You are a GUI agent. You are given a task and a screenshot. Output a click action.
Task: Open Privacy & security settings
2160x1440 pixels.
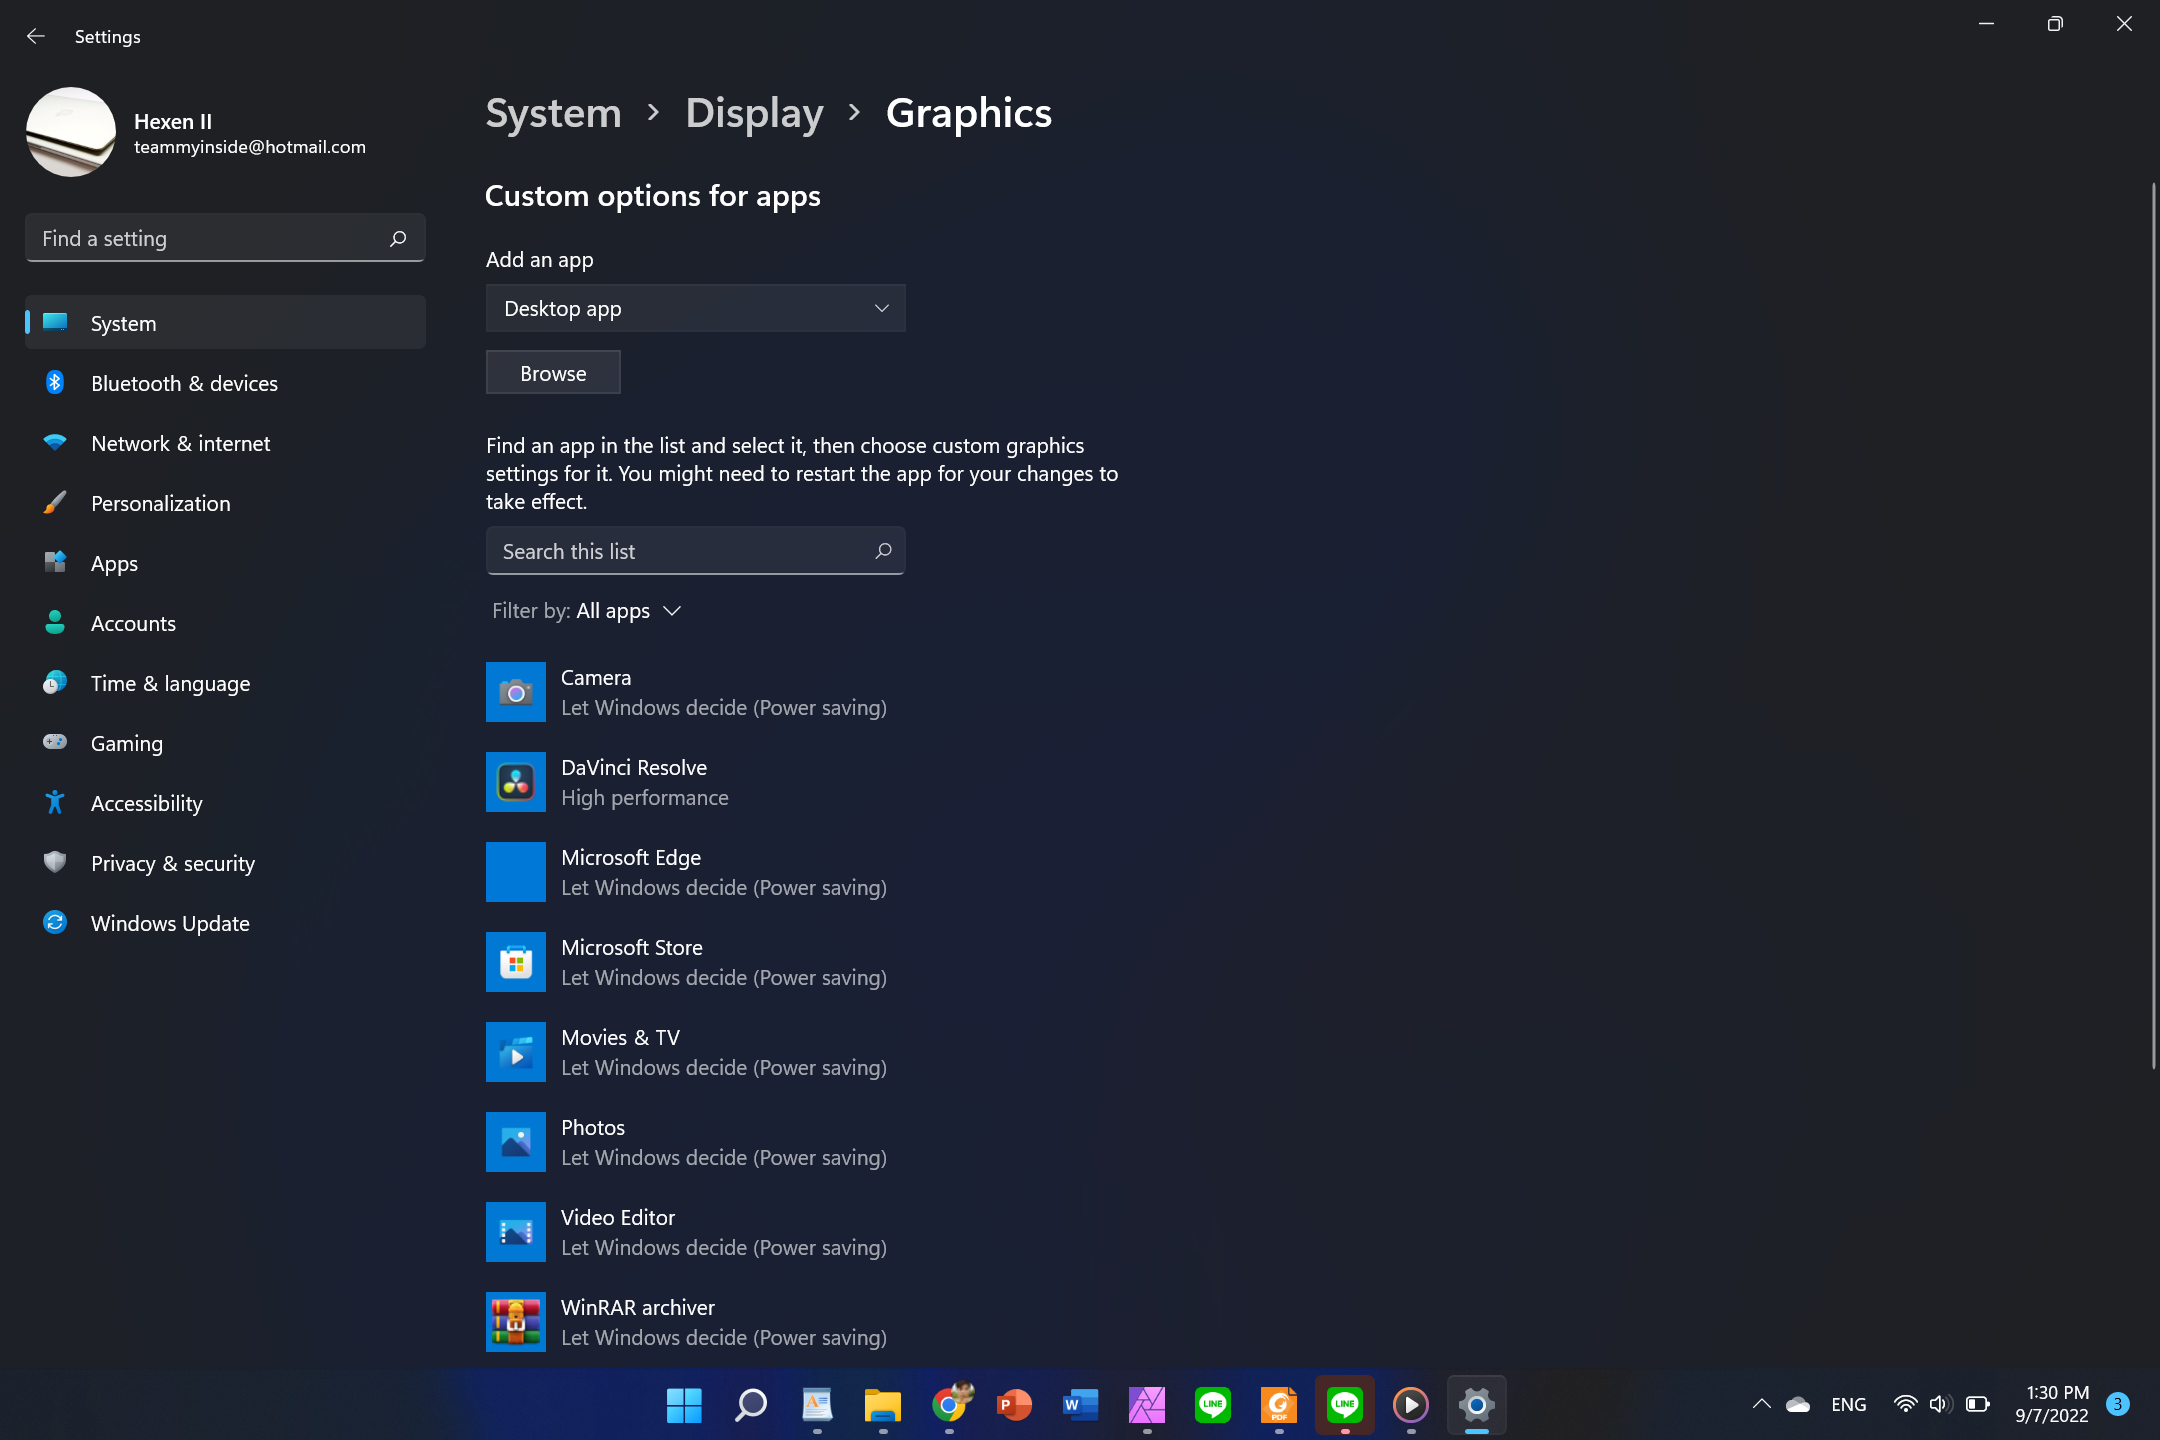click(225, 862)
